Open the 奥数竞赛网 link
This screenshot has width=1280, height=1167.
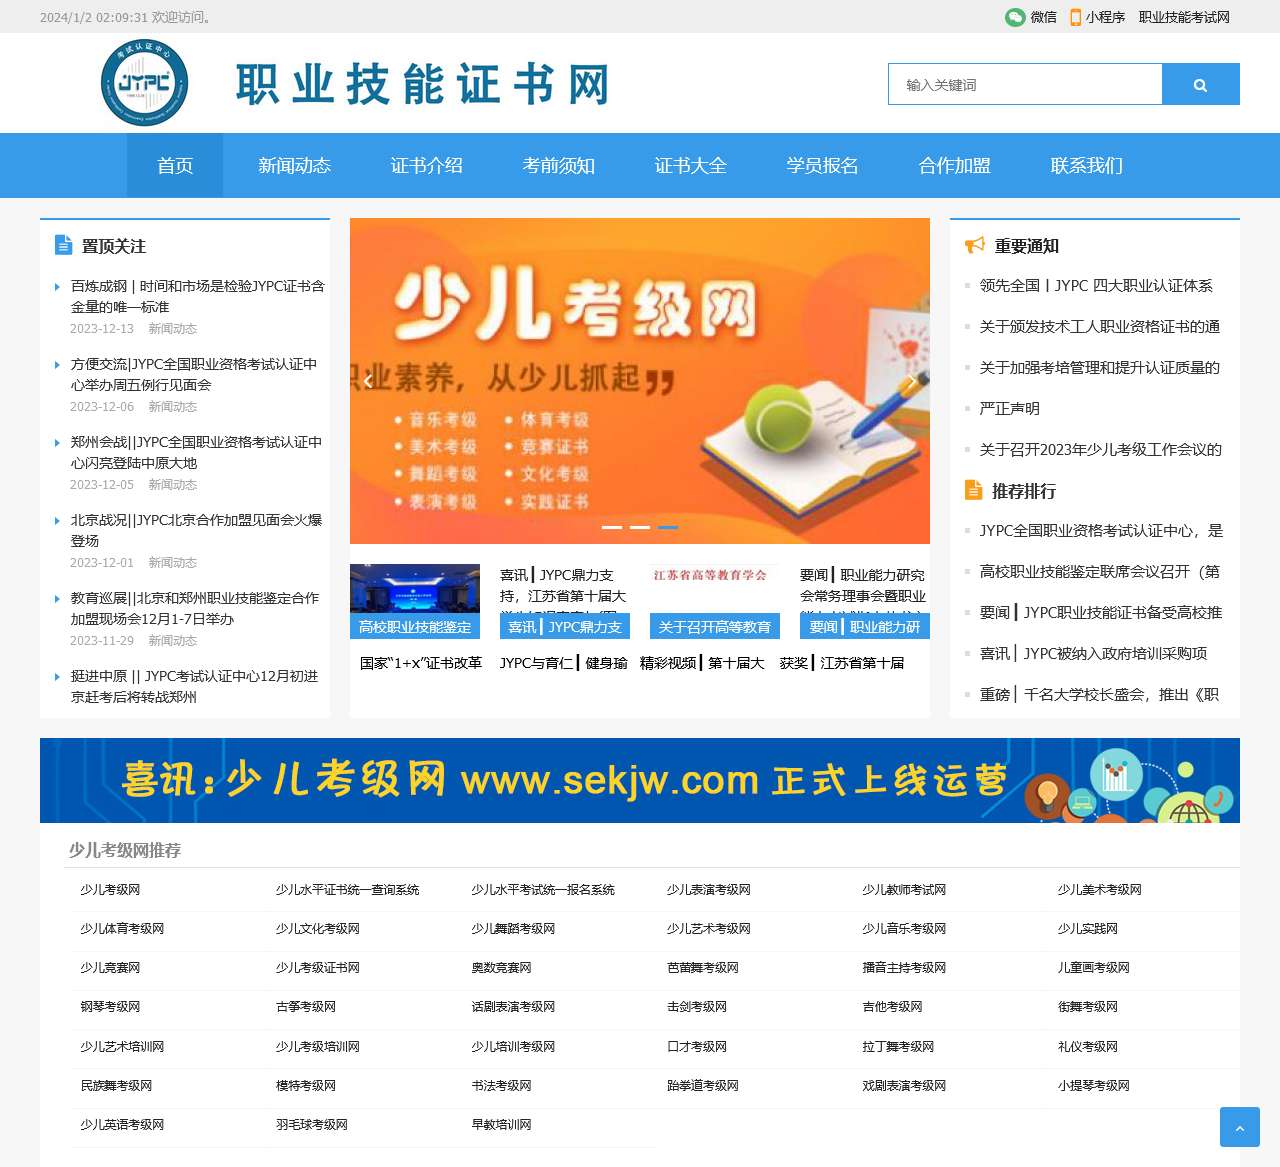[x=502, y=967]
